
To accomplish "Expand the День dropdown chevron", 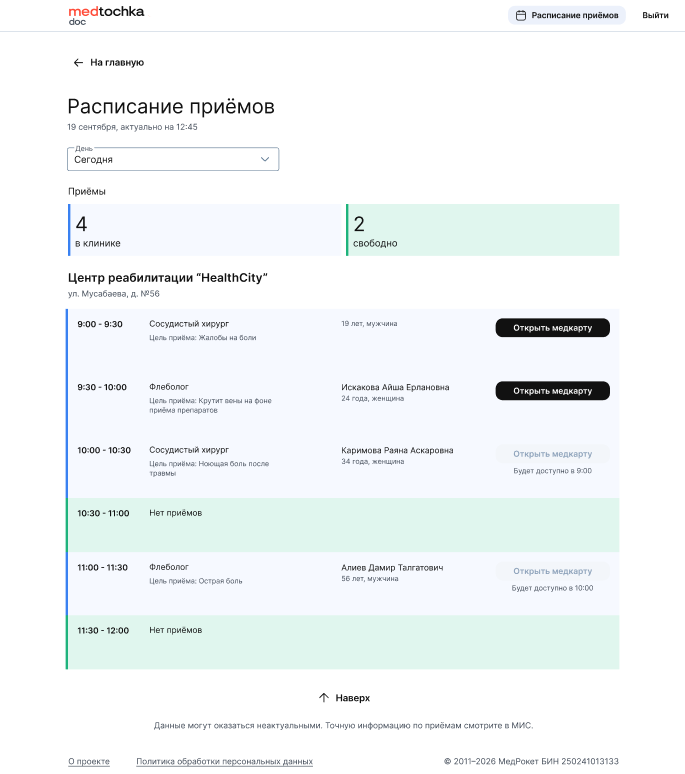I will coord(265,159).
